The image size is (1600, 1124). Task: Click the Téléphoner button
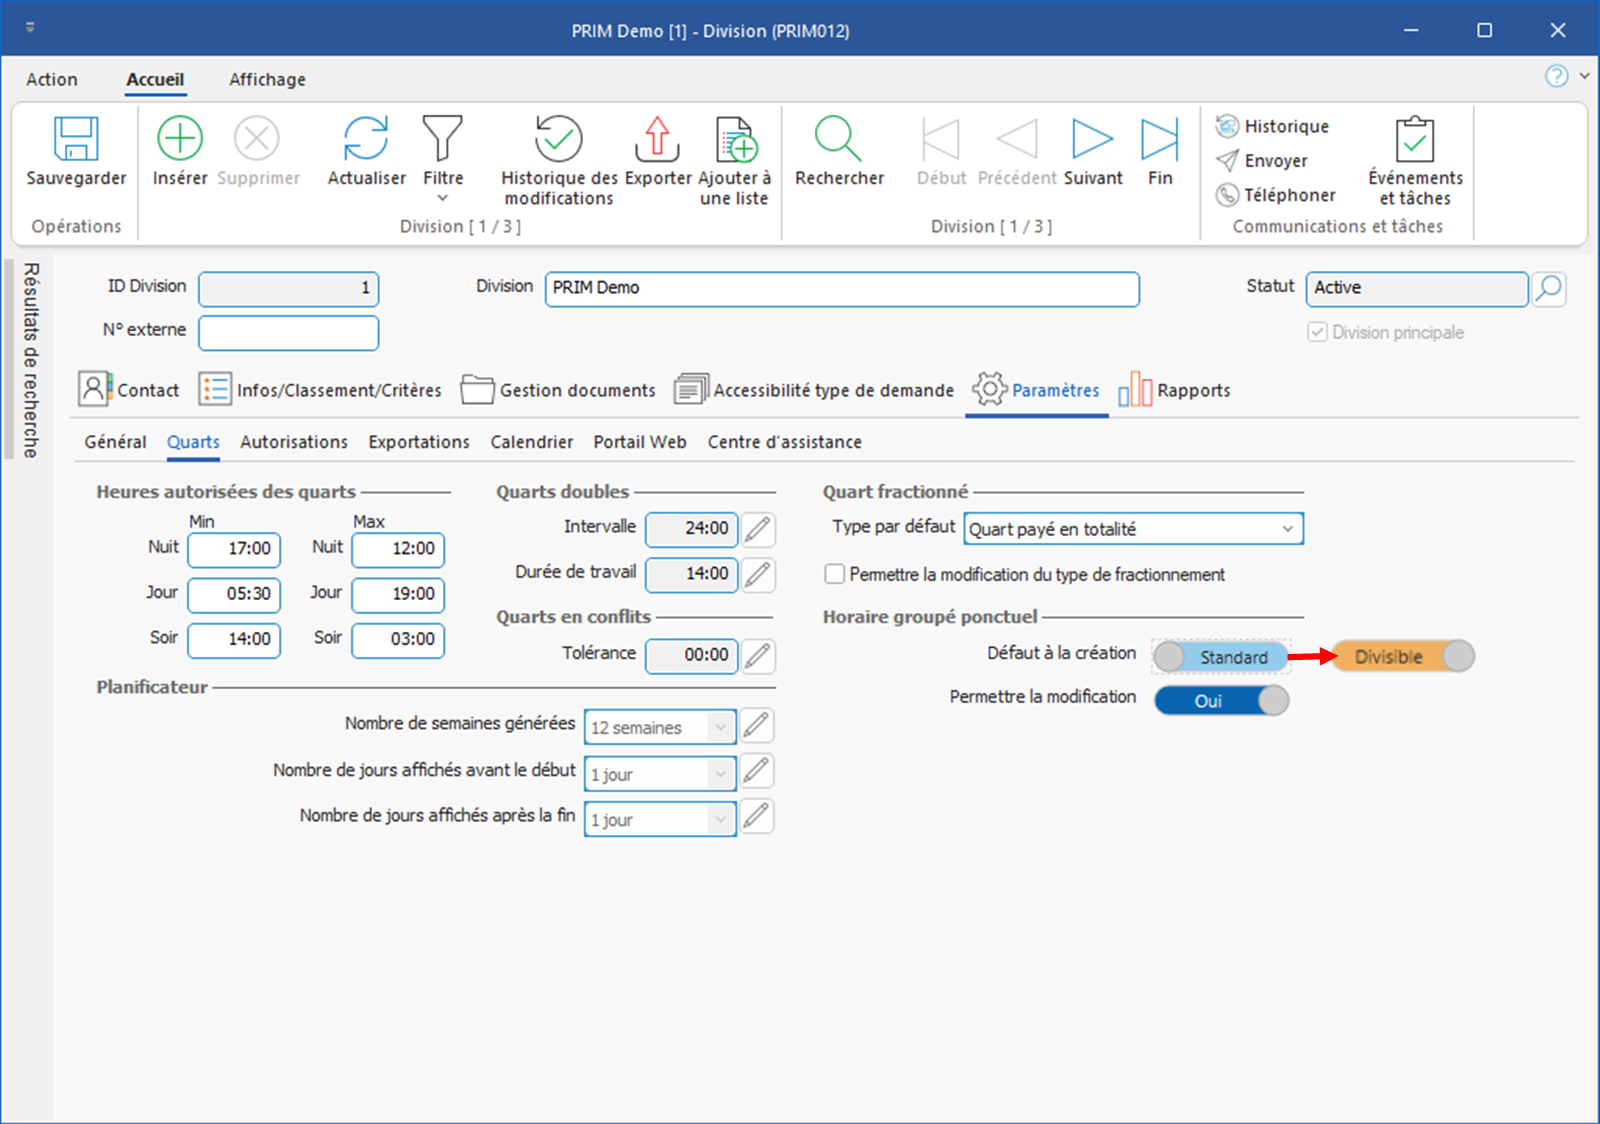(x=1276, y=195)
